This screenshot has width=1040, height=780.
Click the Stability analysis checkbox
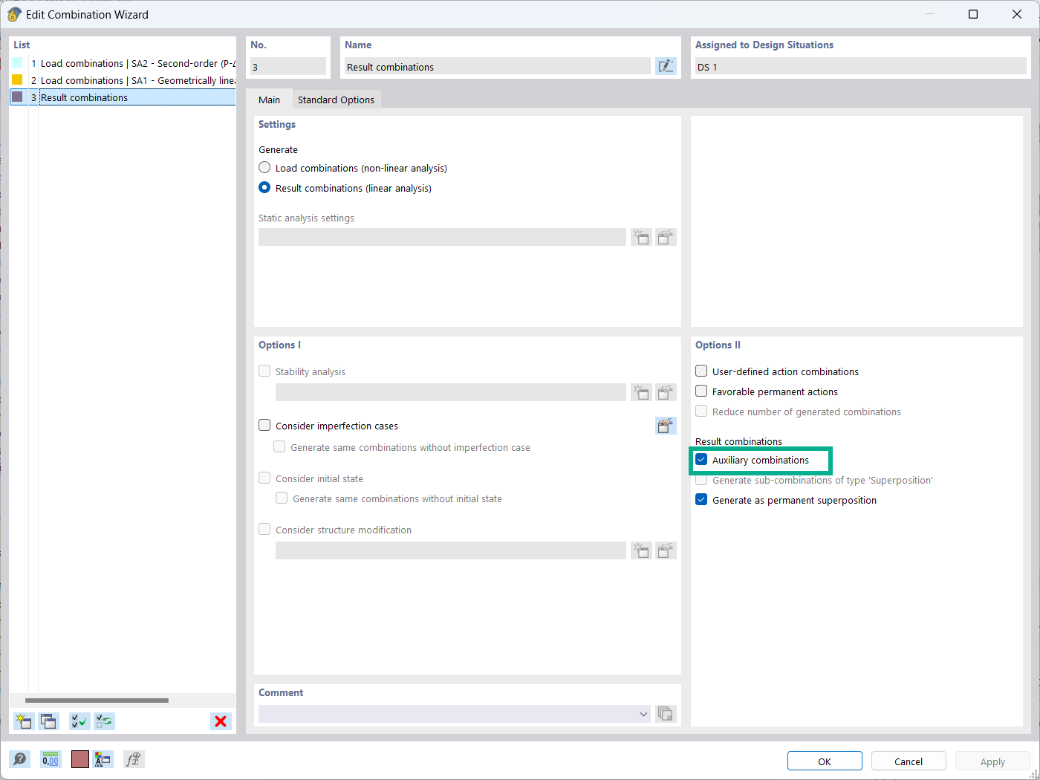point(265,371)
